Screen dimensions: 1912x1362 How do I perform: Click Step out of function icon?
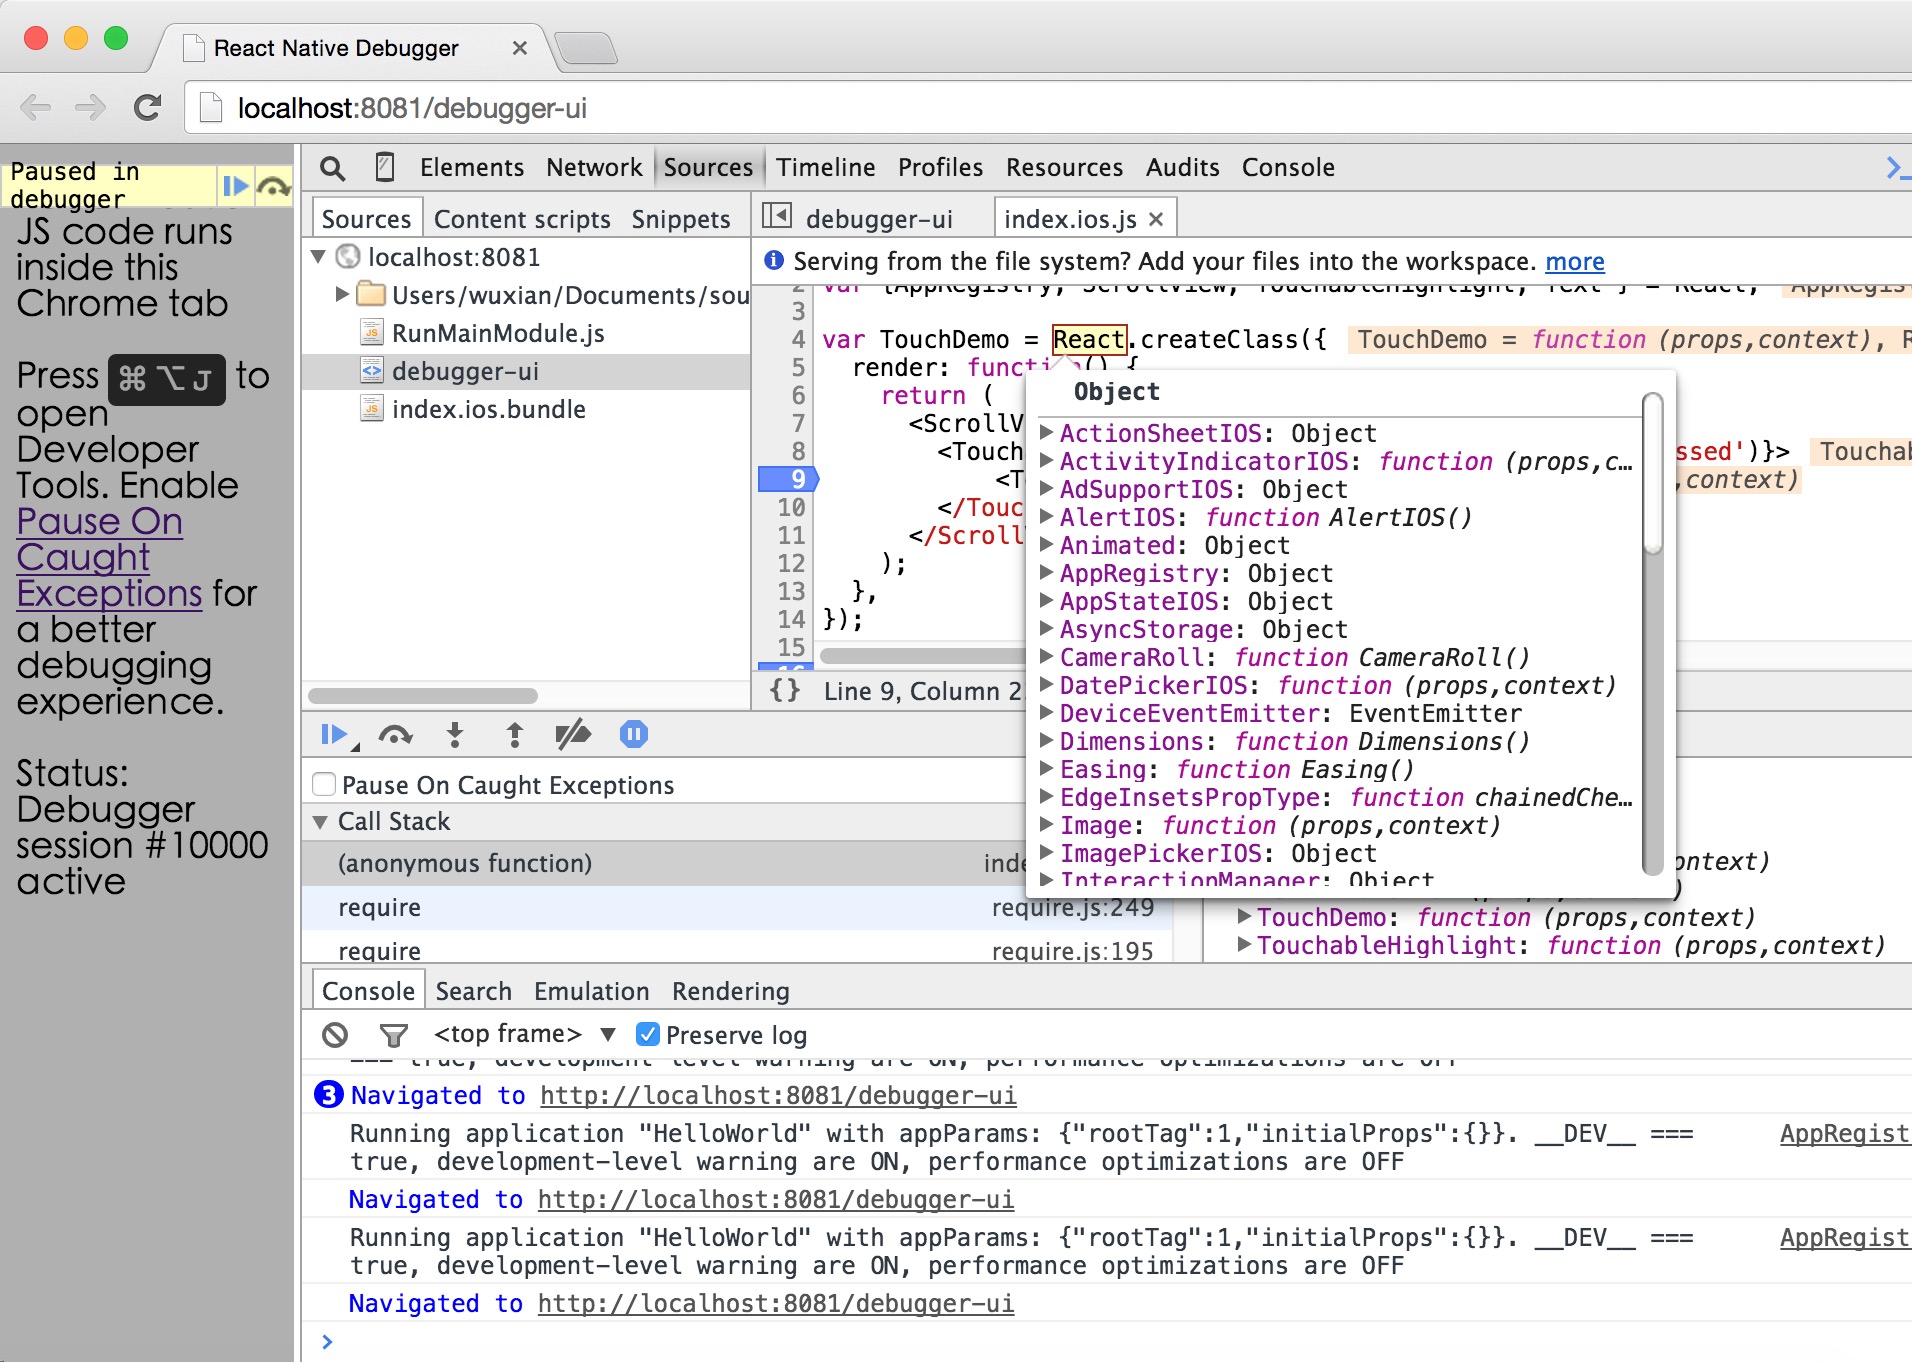click(514, 735)
